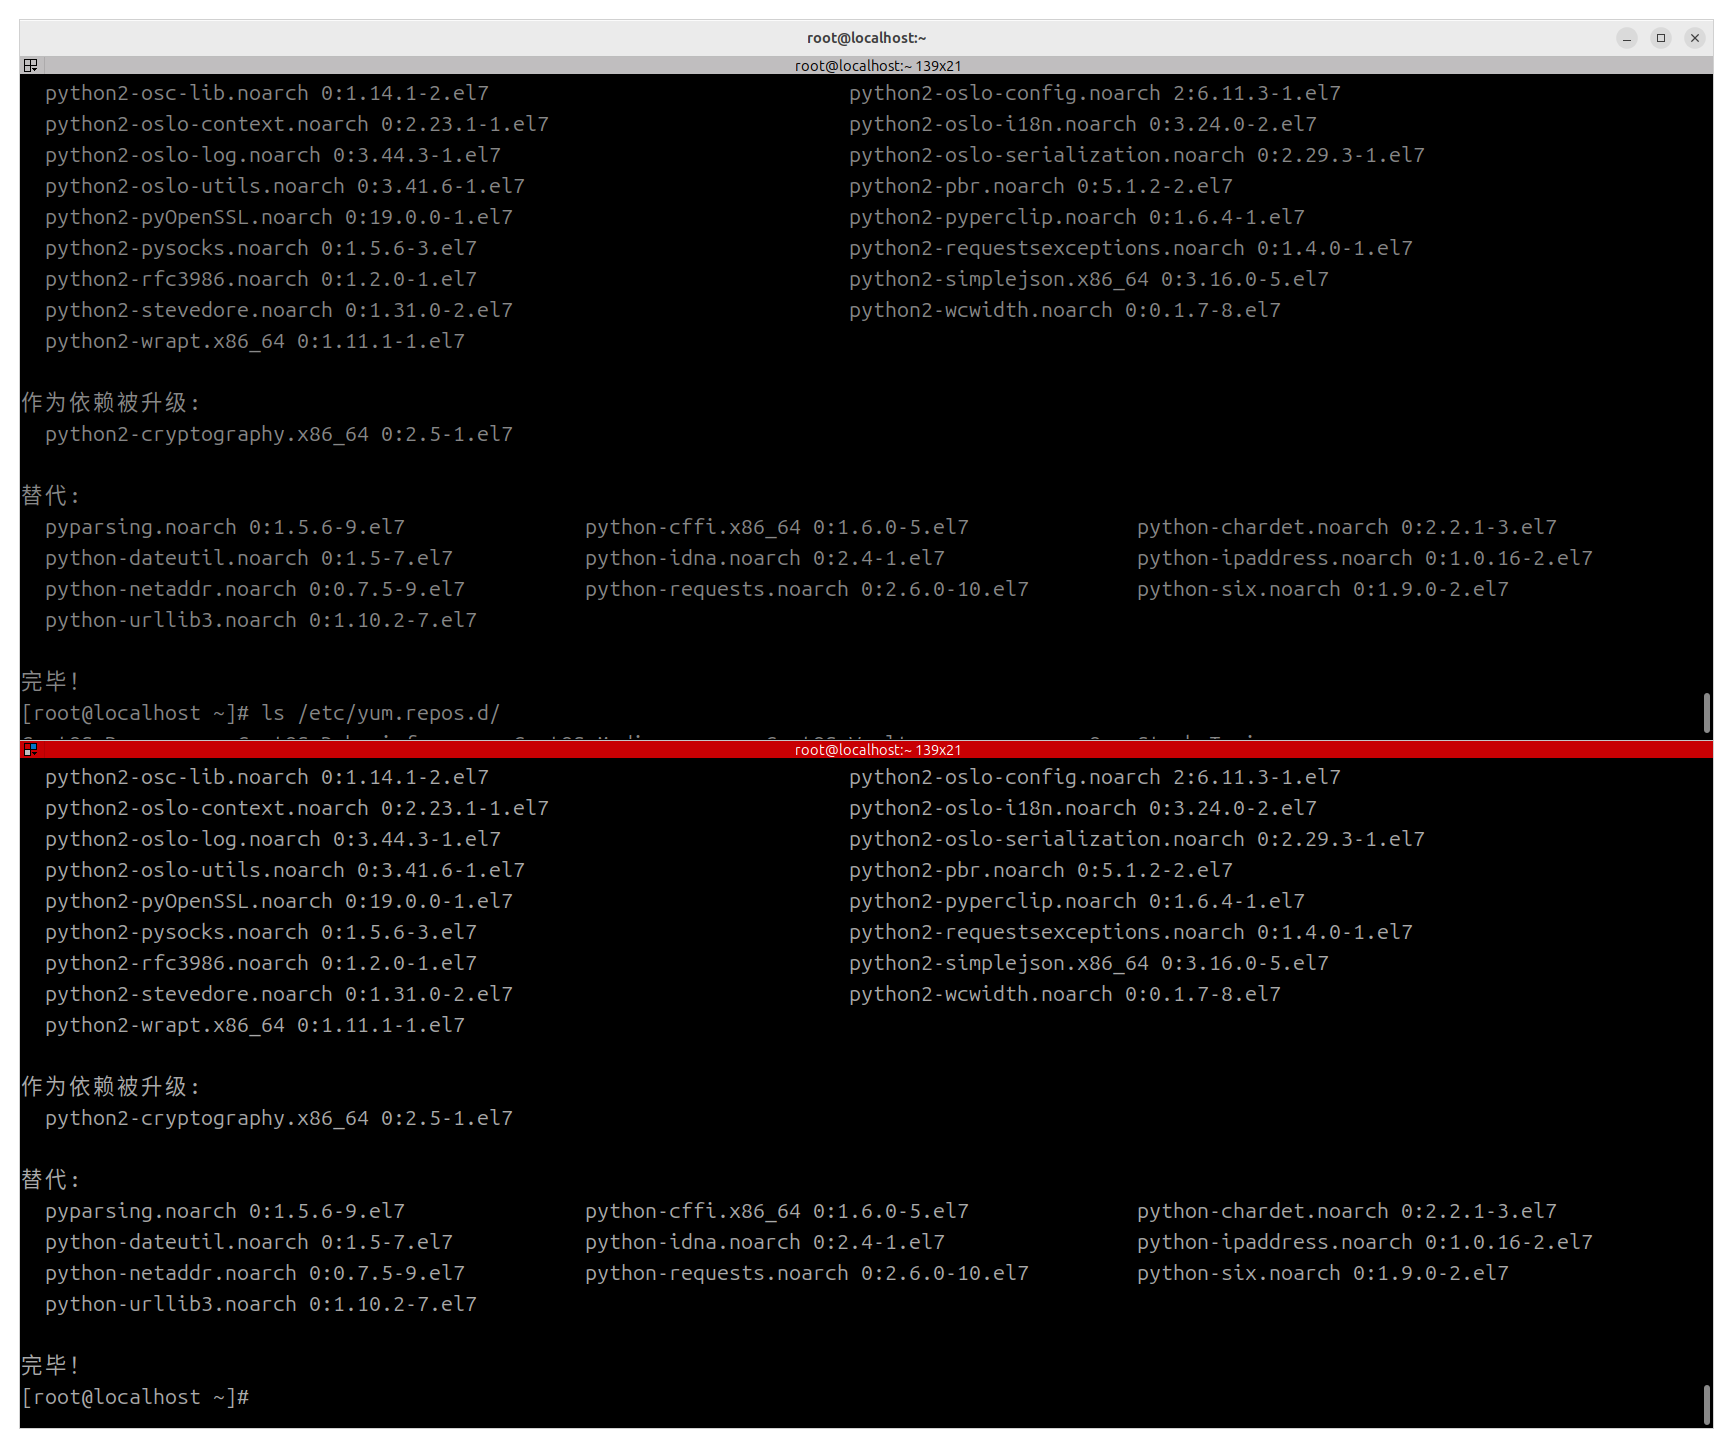The width and height of the screenshot is (1733, 1448).
Task: Select 'python-cffi.x86_64' in the grey-titled pane
Action: point(693,527)
